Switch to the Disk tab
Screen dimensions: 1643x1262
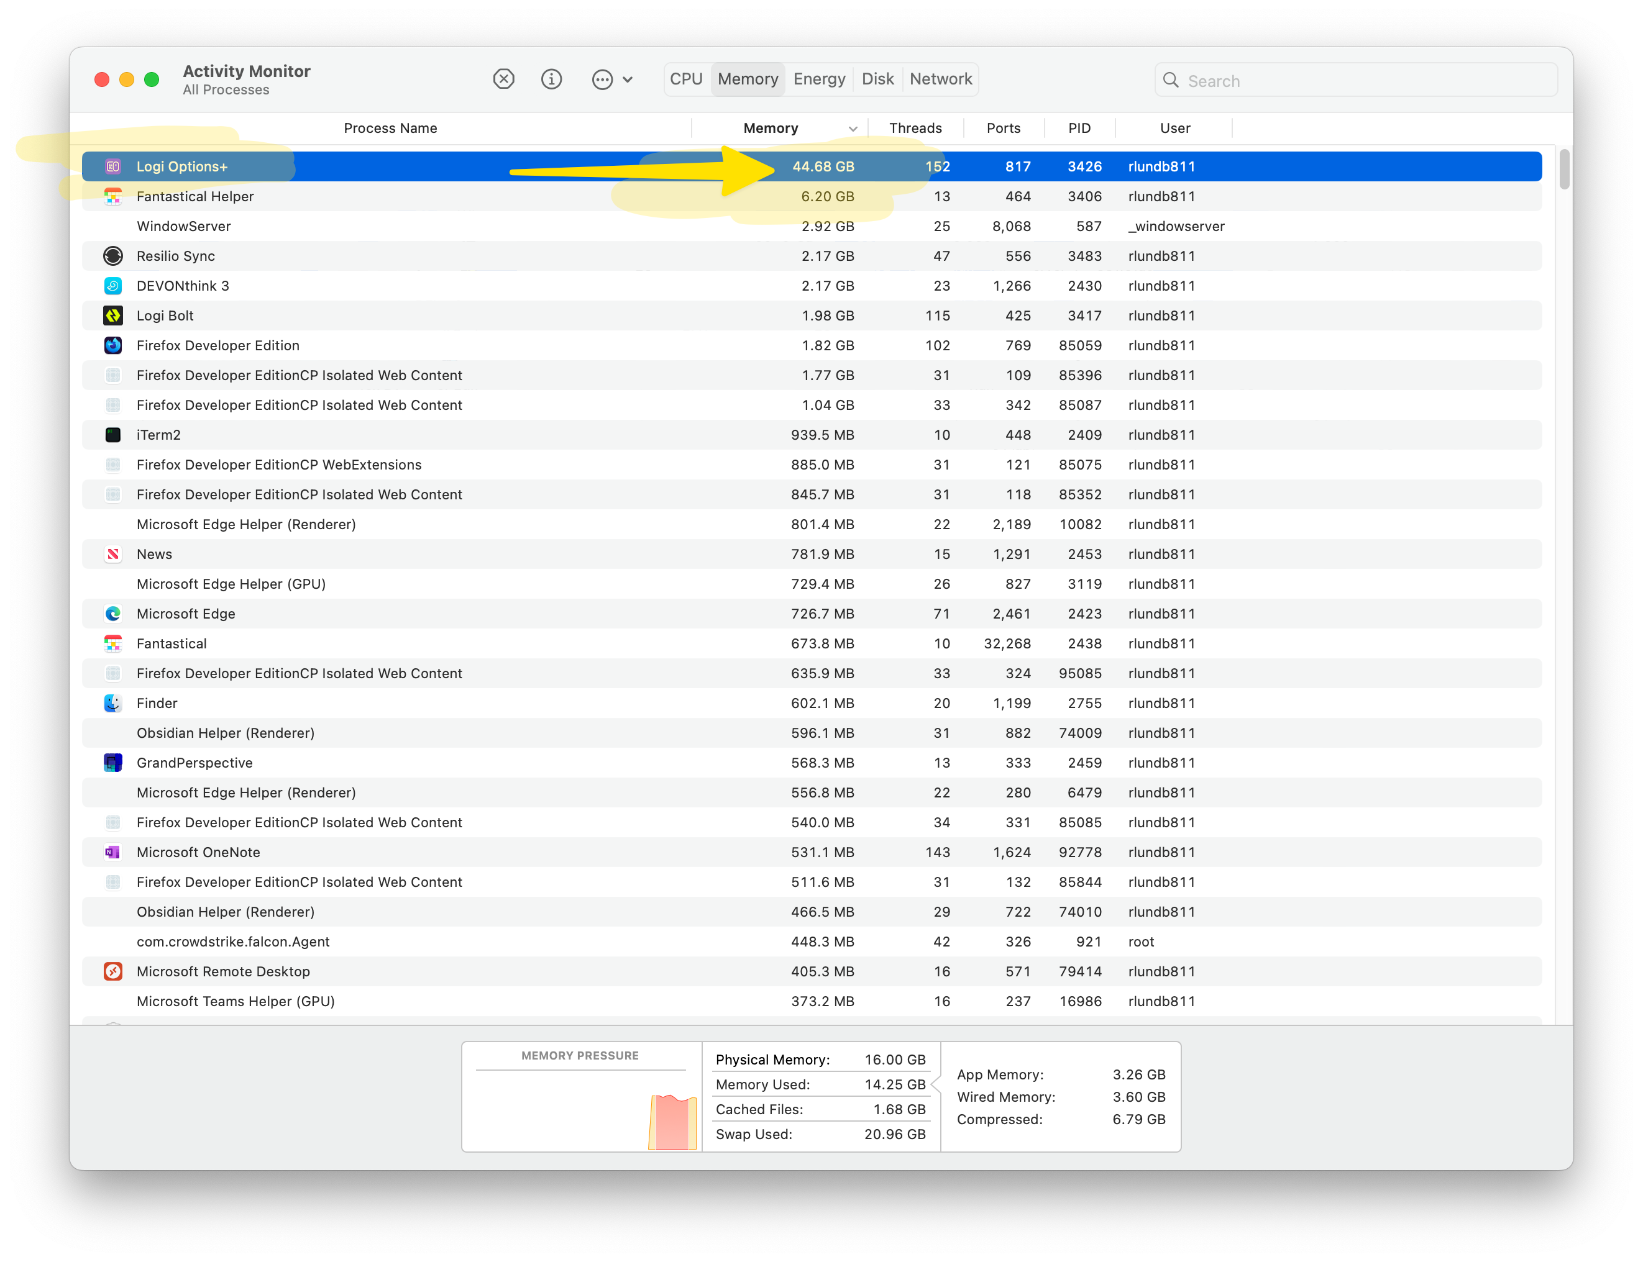point(878,79)
